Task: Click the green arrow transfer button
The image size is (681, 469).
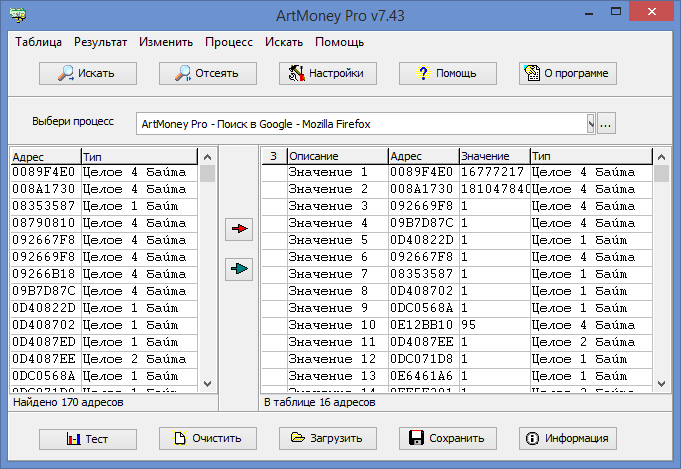Action: click(x=239, y=268)
